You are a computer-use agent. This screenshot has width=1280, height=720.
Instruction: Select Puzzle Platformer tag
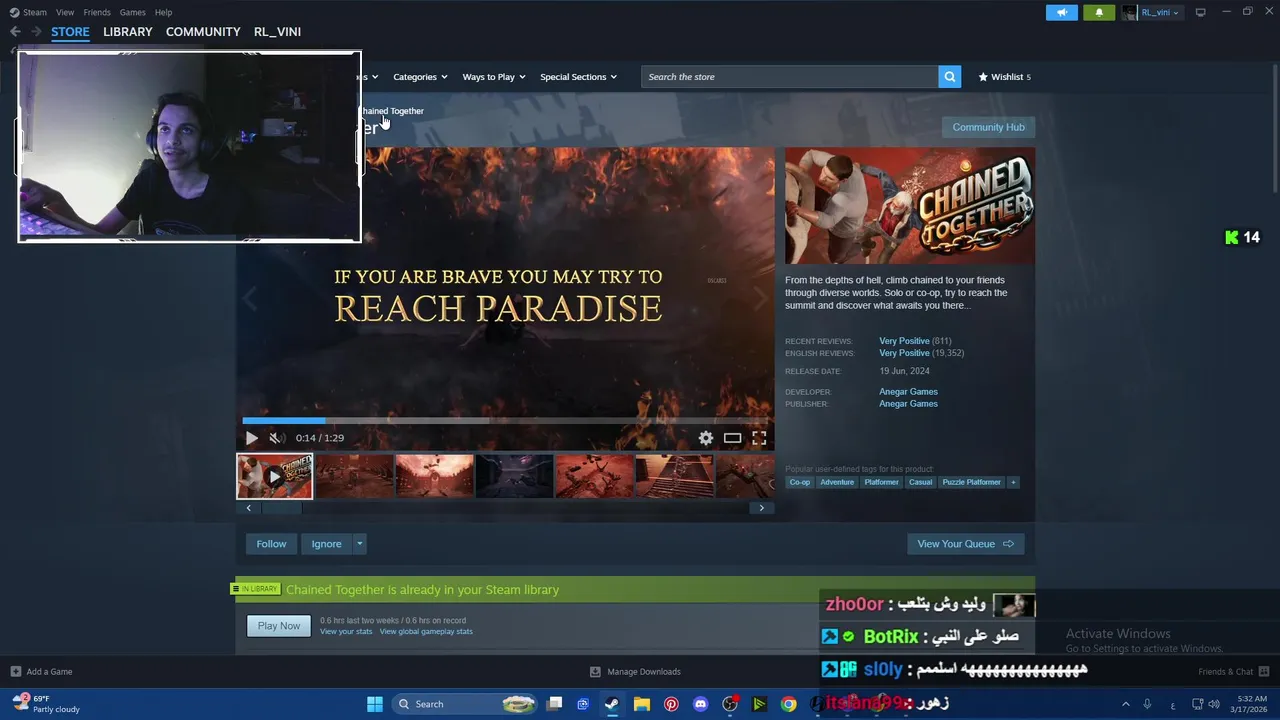coord(971,482)
